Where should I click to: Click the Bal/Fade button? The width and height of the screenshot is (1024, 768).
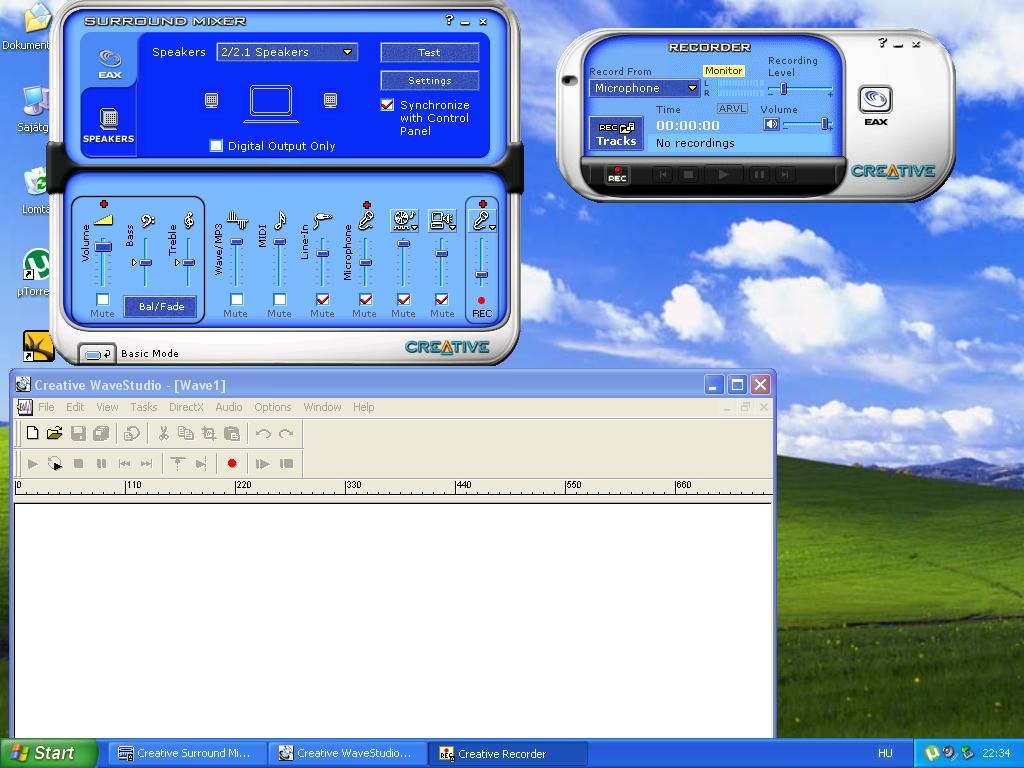coord(161,306)
